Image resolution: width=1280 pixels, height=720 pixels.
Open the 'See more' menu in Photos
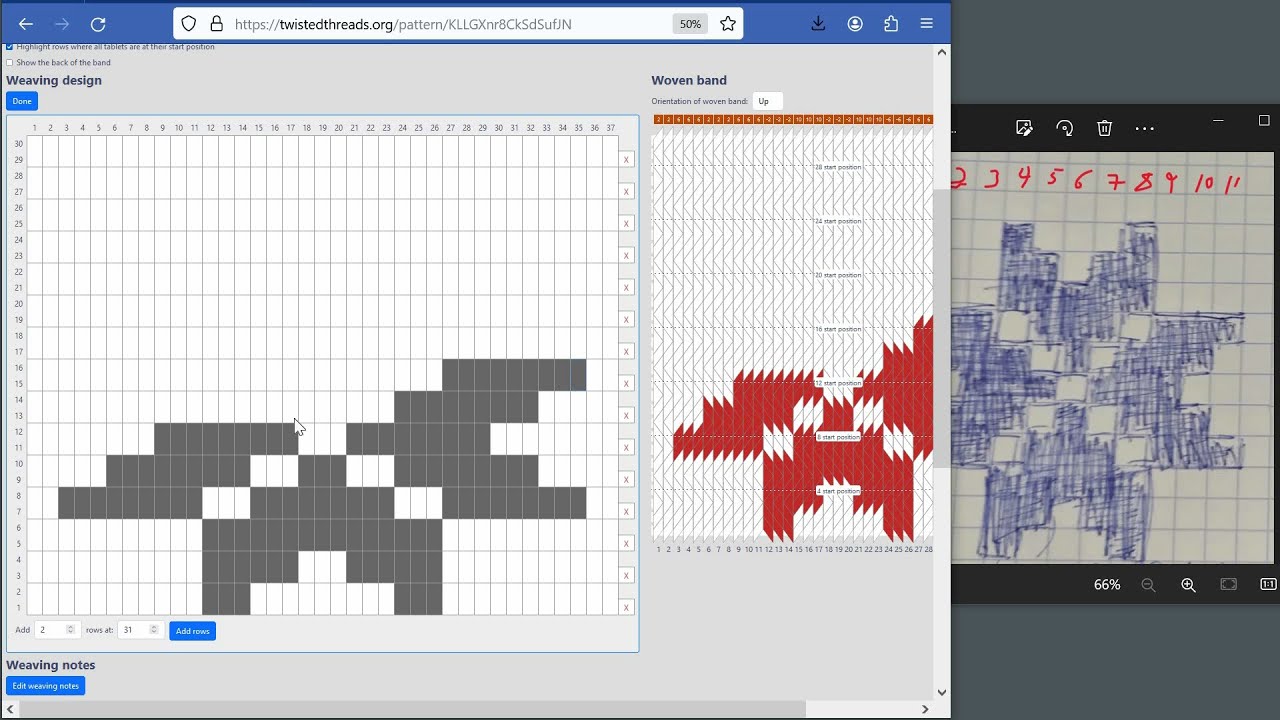coord(1144,128)
